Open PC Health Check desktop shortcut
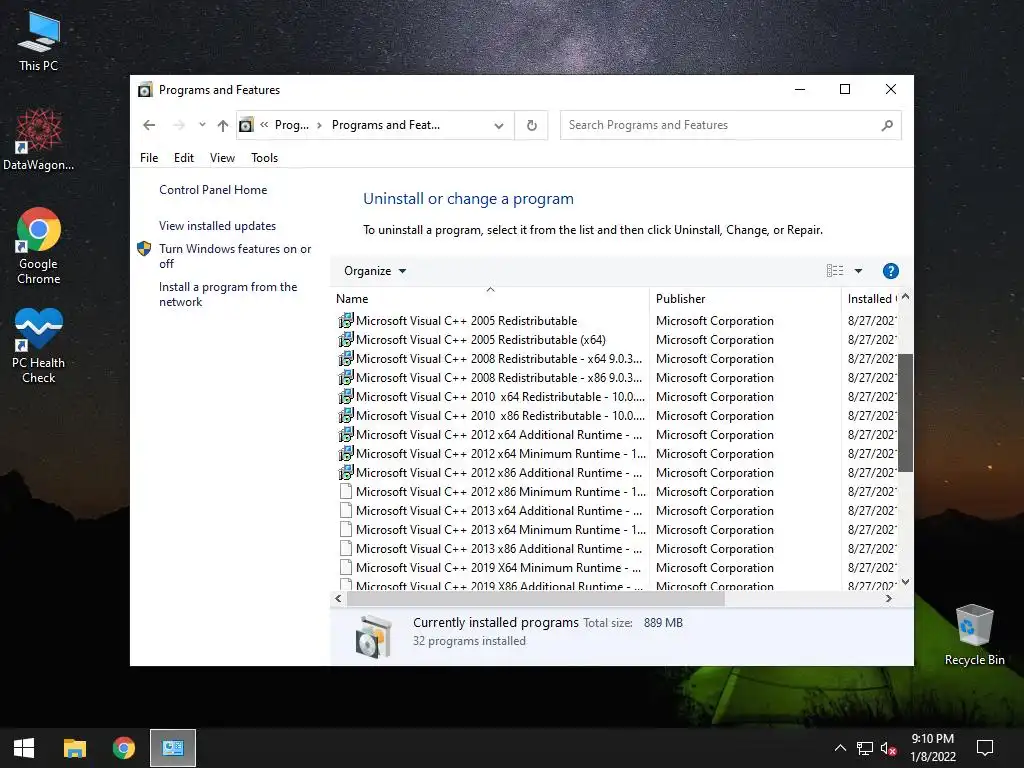The width and height of the screenshot is (1024, 768). [x=39, y=345]
